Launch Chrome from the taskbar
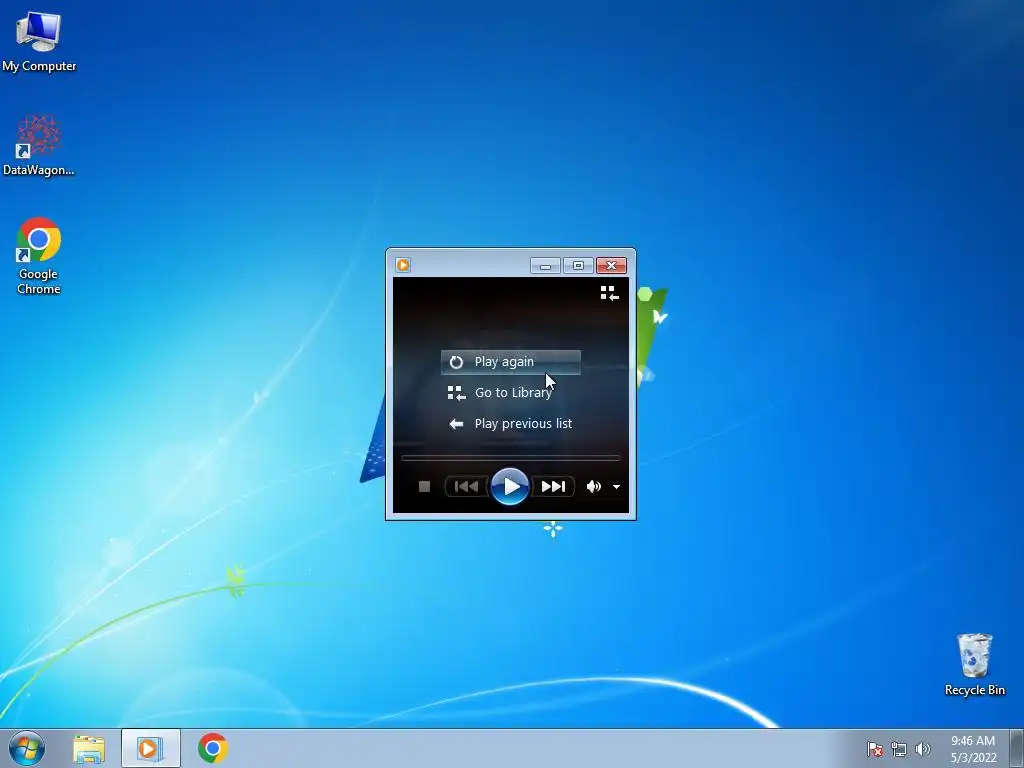Viewport: 1024px width, 768px height. pyautogui.click(x=213, y=748)
